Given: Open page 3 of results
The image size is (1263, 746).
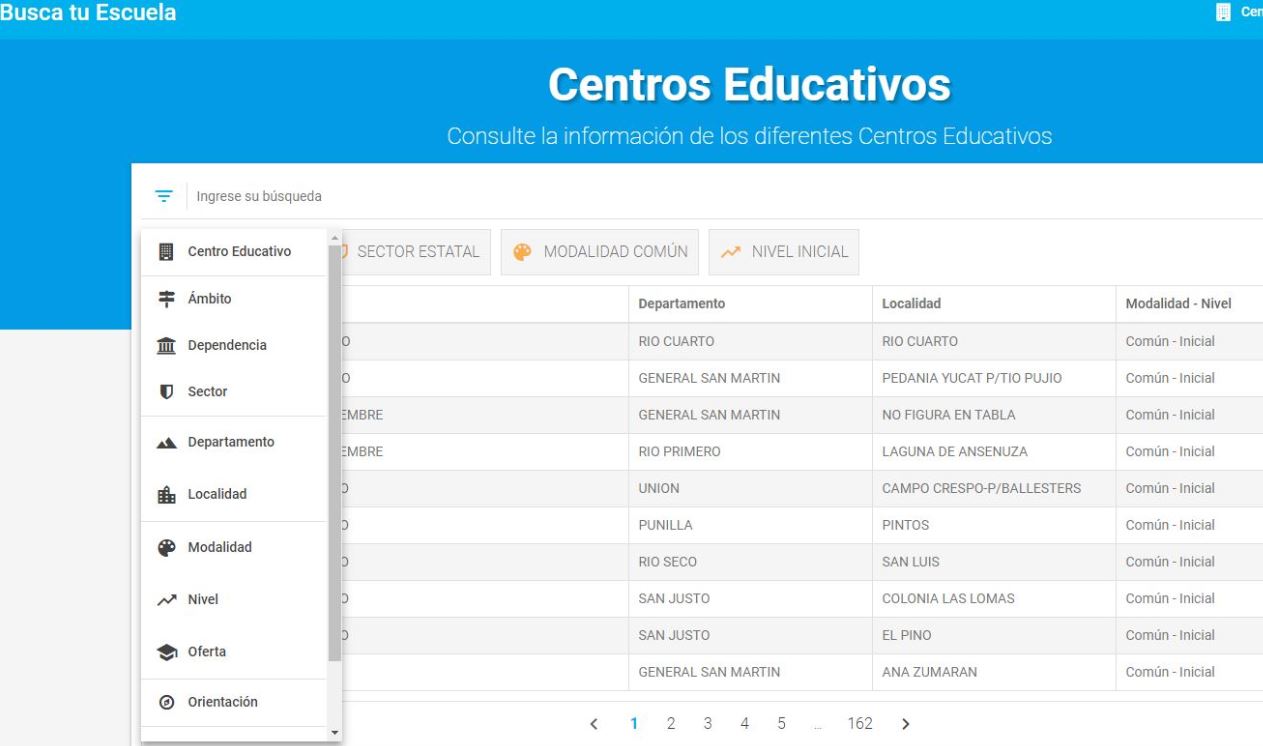Looking at the screenshot, I should [x=708, y=723].
